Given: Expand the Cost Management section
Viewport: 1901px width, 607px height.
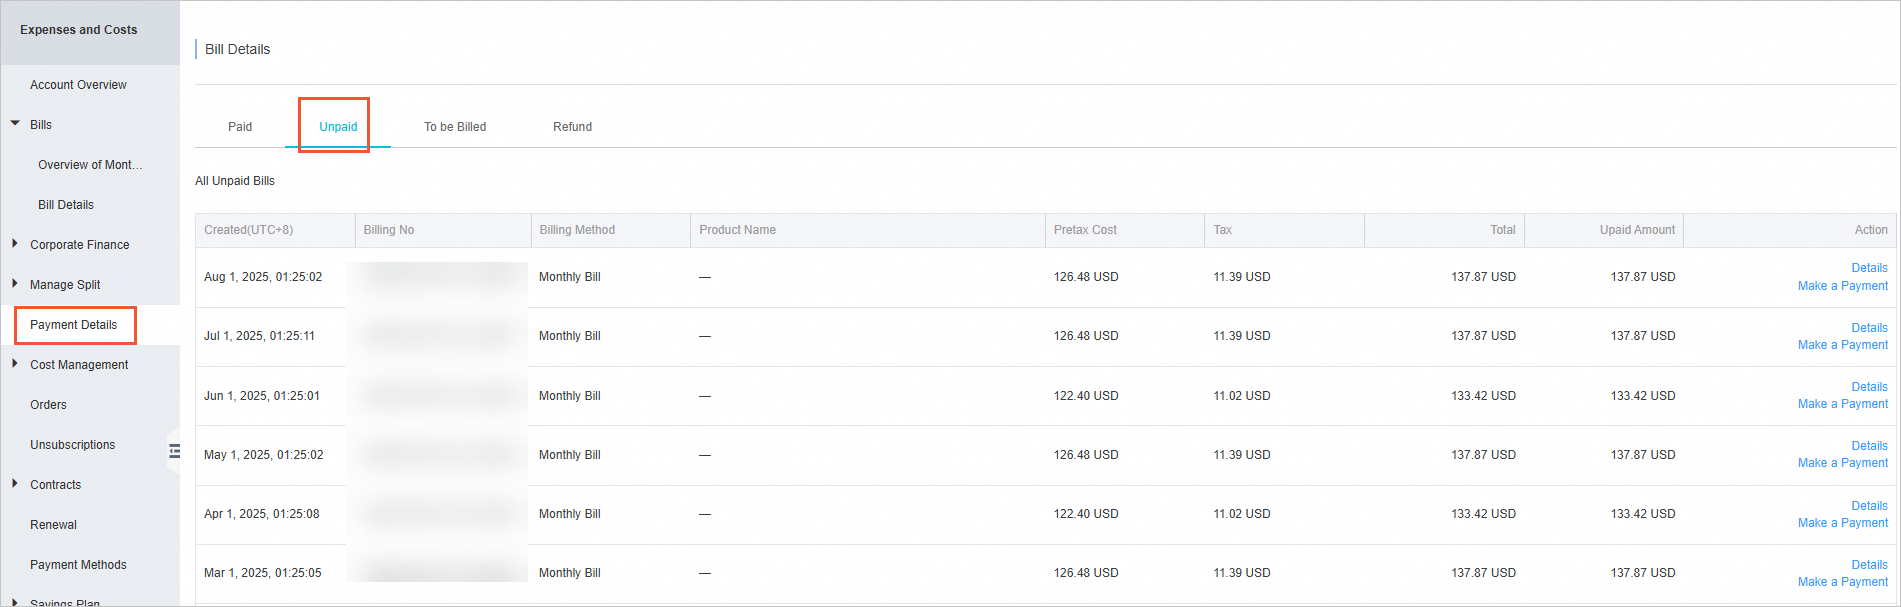Looking at the screenshot, I should pos(15,364).
